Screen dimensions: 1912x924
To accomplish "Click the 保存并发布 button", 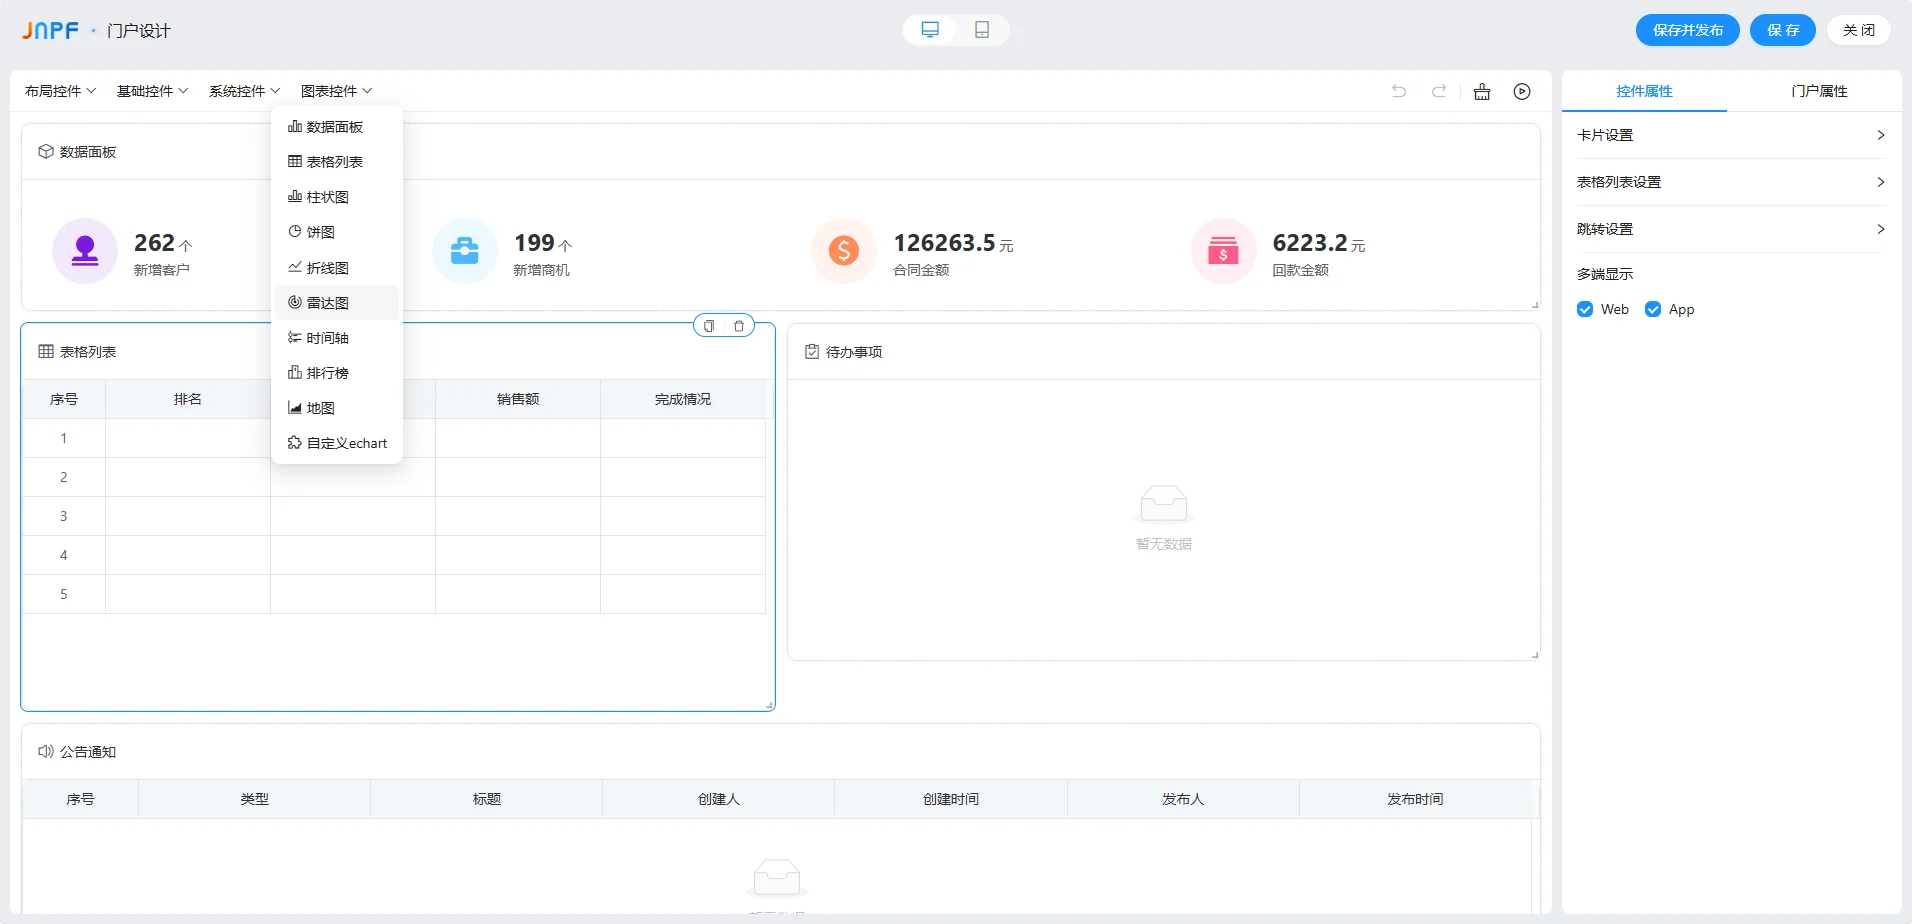I will pos(1688,30).
